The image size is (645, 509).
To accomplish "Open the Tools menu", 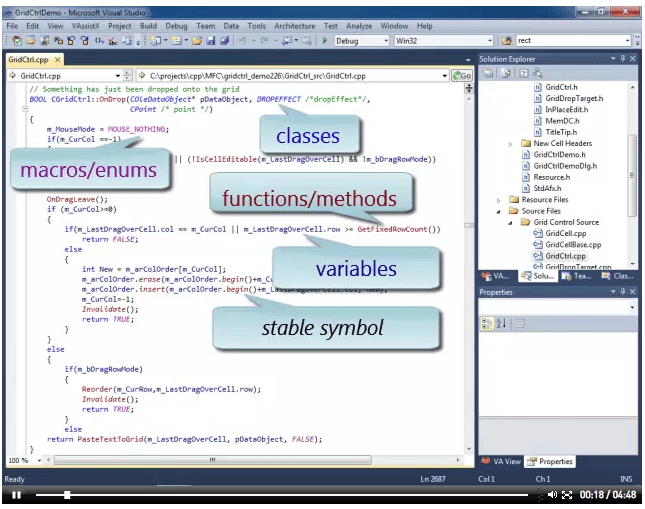I will [256, 26].
